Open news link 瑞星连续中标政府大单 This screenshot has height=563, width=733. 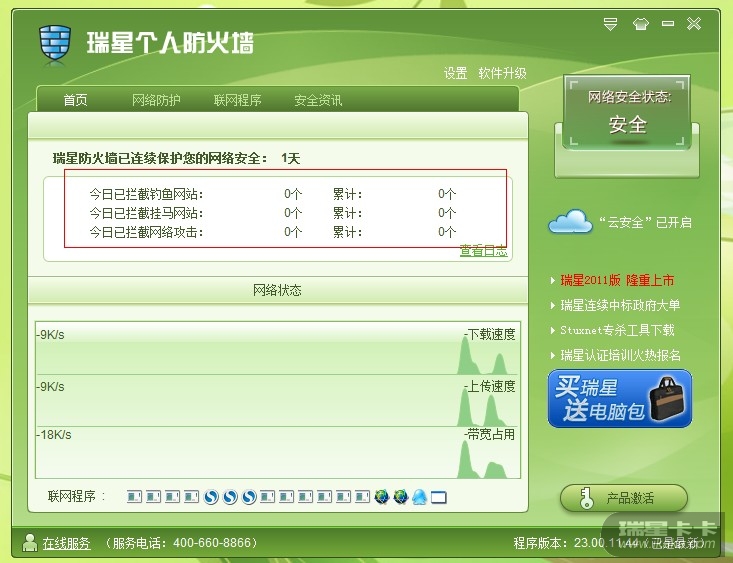tap(620, 305)
